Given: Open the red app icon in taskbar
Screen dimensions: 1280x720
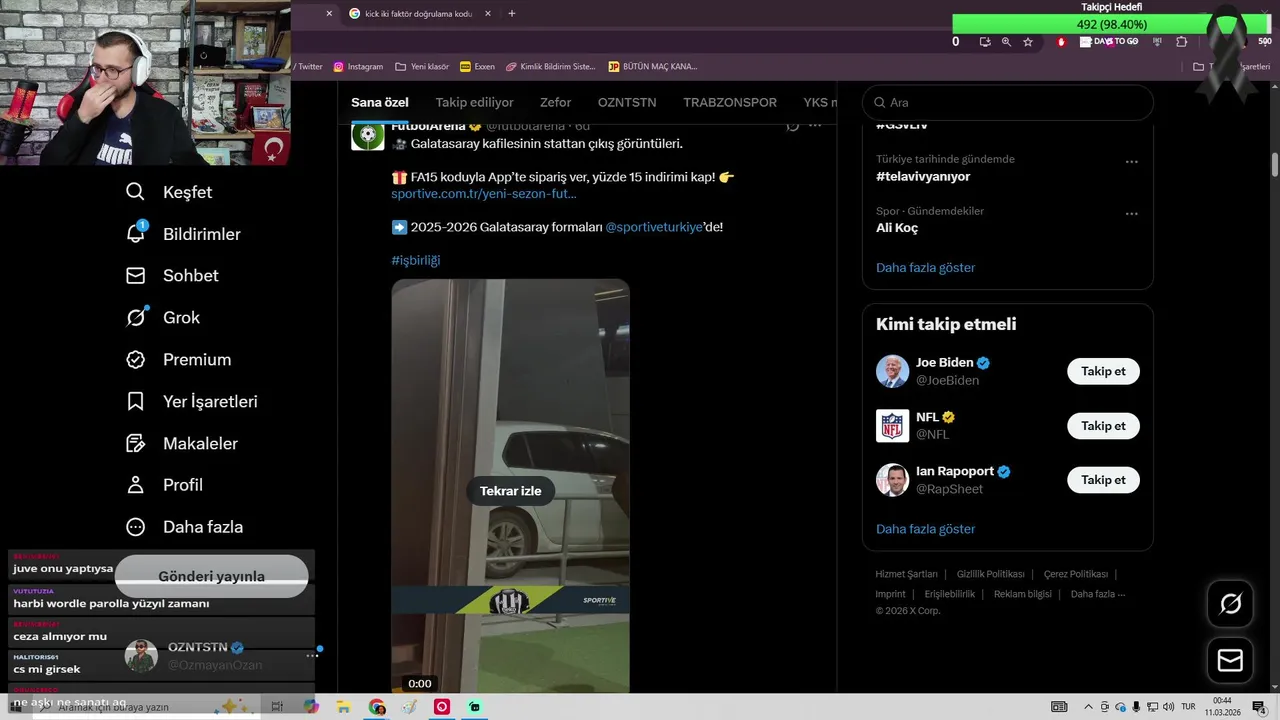Looking at the screenshot, I should point(442,707).
